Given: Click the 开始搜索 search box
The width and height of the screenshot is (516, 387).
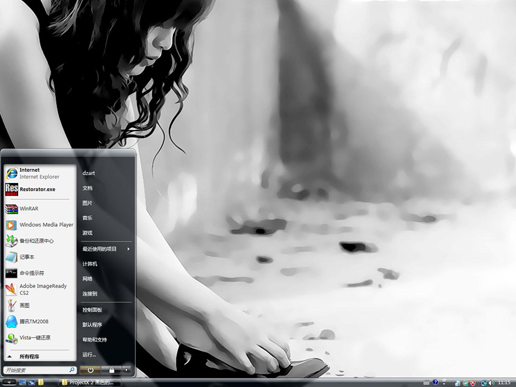Looking at the screenshot, I should 40,370.
